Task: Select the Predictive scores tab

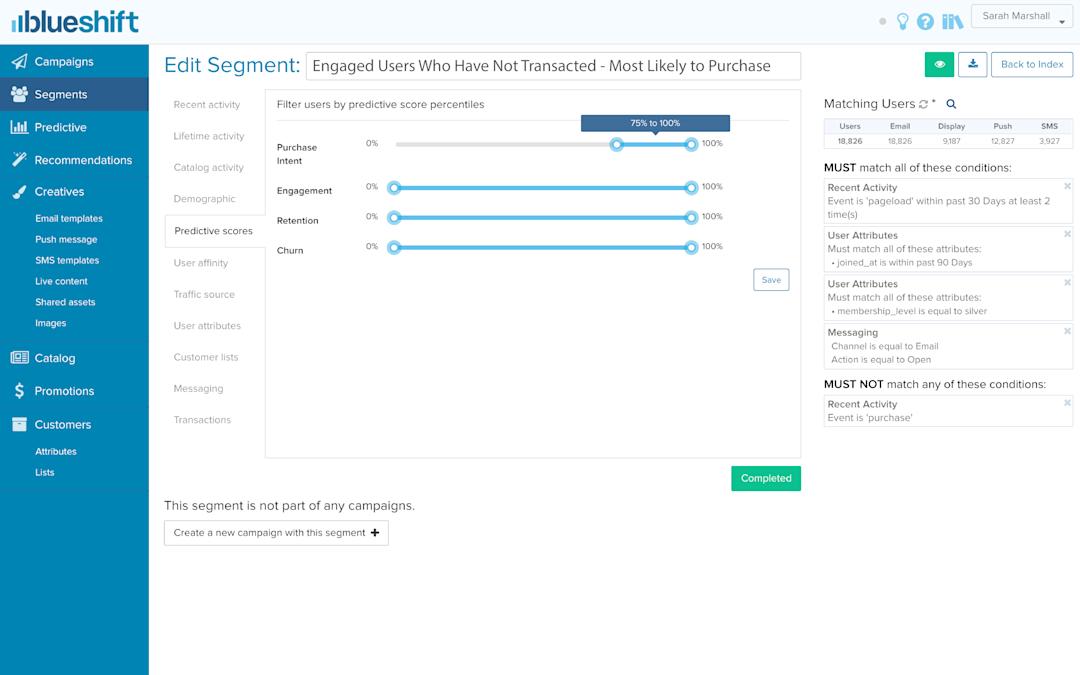Action: coord(214,231)
